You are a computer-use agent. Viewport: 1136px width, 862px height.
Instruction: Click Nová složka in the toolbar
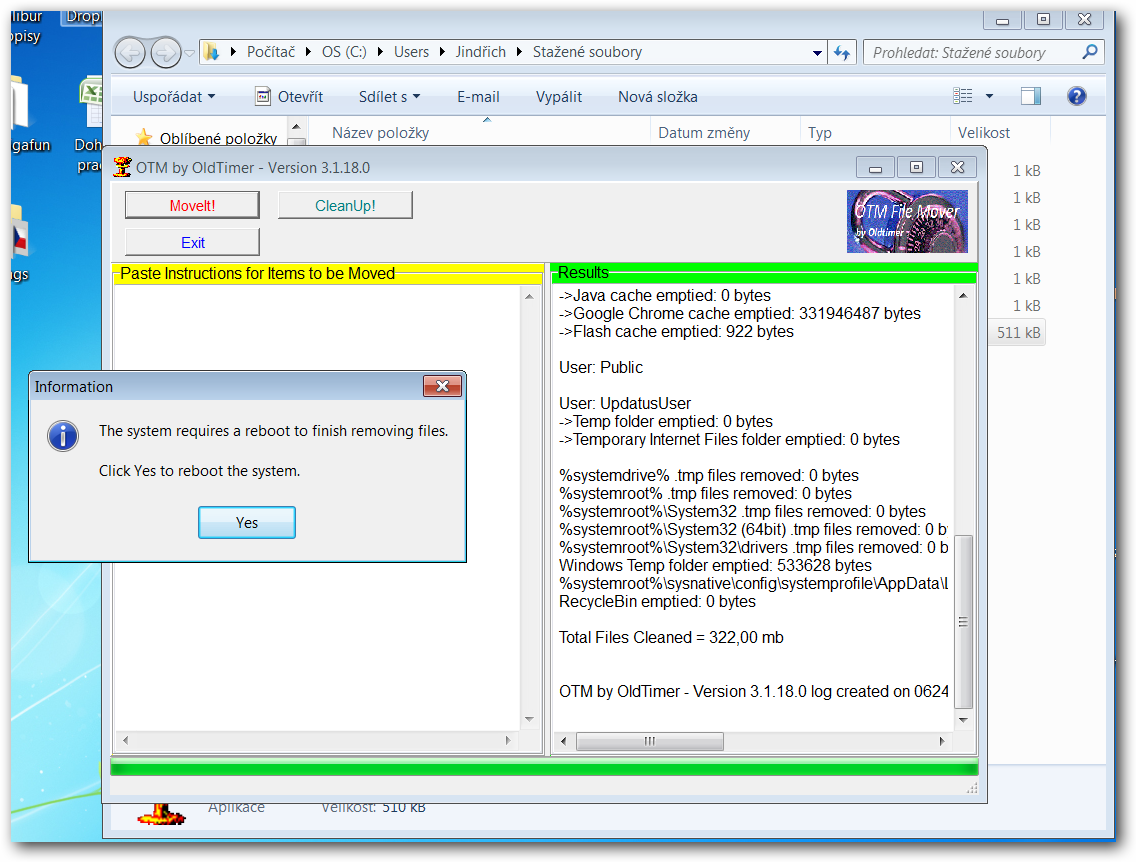[657, 97]
